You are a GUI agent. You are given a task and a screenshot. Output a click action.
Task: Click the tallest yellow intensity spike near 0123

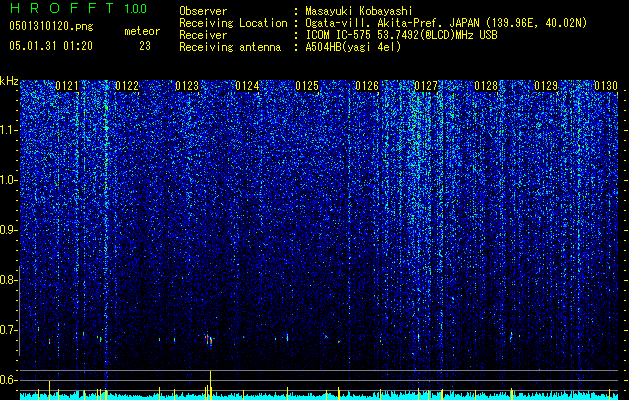(210, 385)
